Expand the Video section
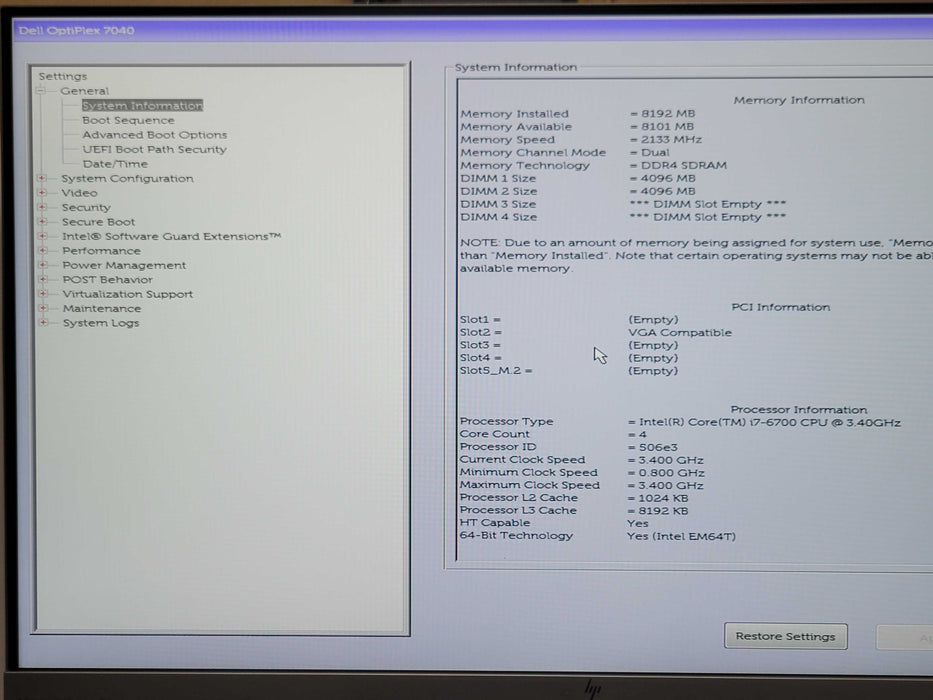Viewport: 933px width, 700px height. point(42,192)
